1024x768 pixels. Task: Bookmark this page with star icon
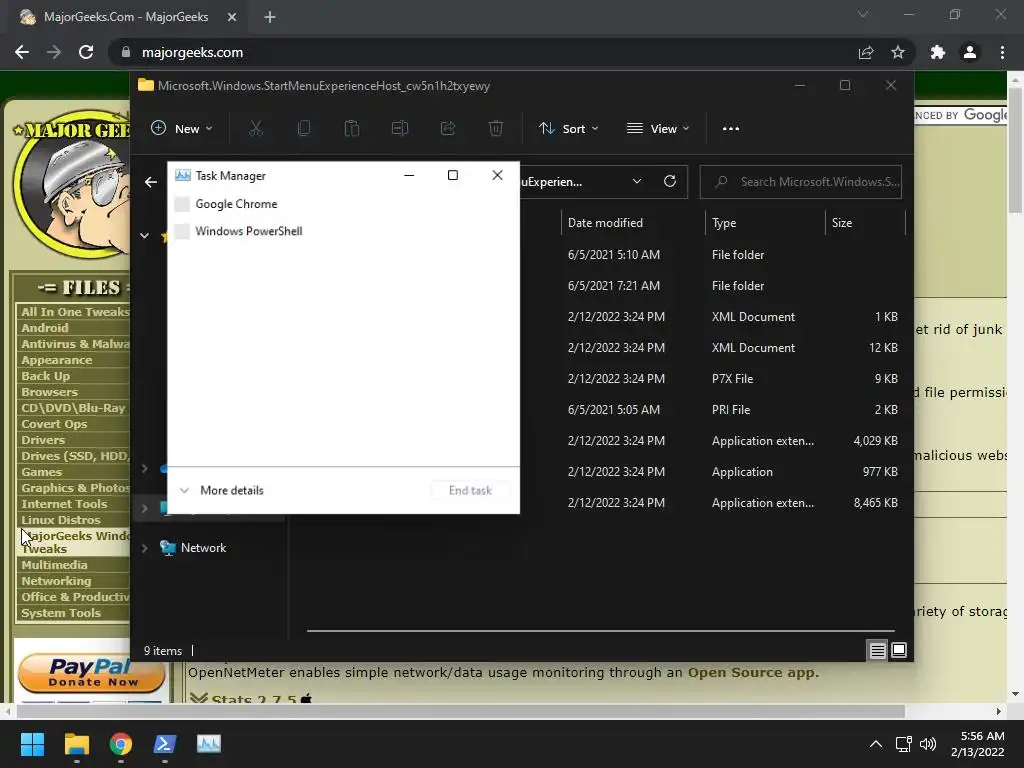click(898, 52)
